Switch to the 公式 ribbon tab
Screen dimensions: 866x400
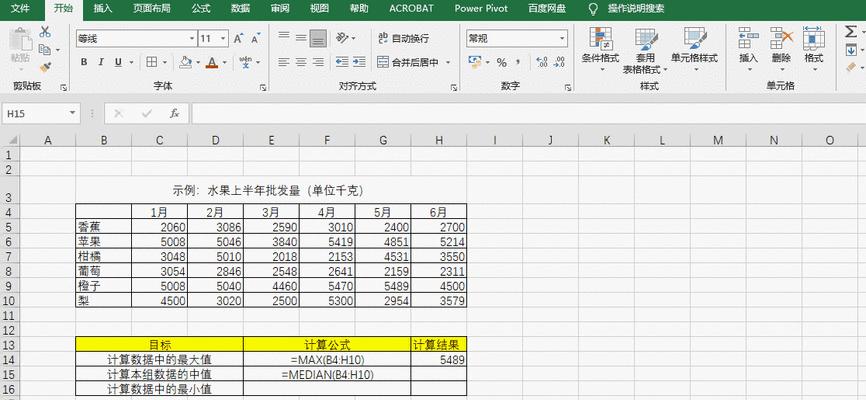click(x=200, y=8)
